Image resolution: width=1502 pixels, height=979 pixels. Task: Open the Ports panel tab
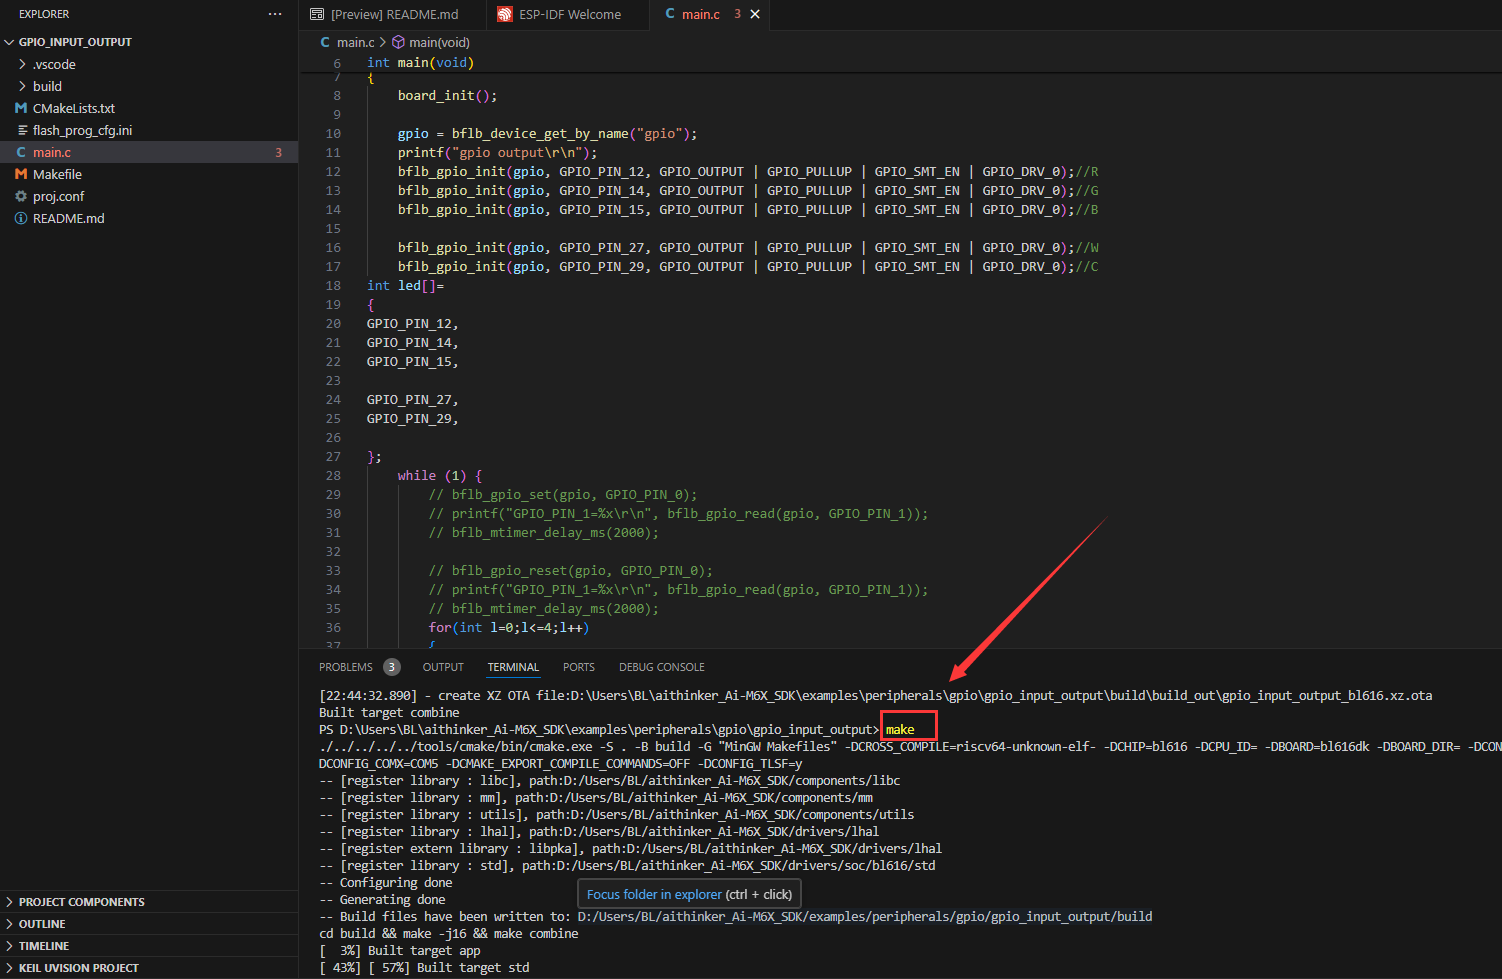coord(579,667)
